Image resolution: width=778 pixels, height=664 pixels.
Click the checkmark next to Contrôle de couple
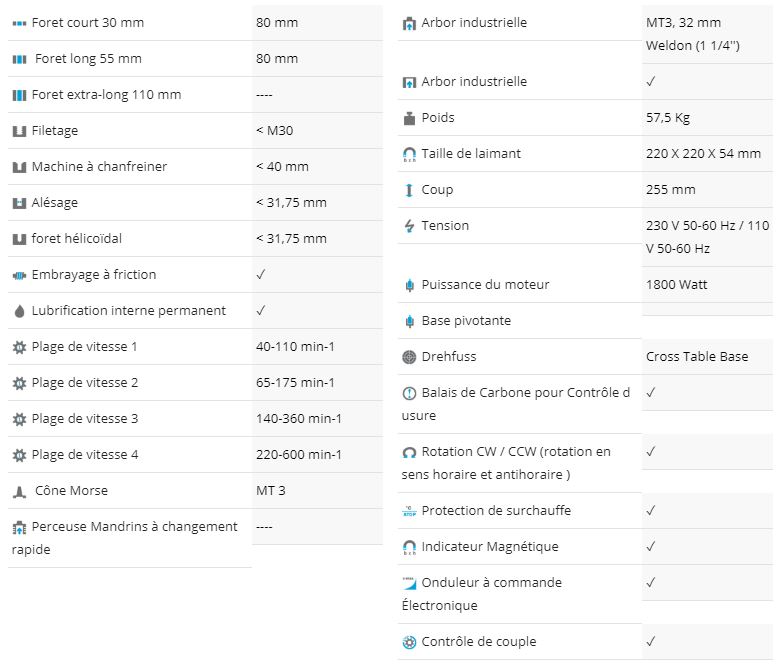coord(650,641)
